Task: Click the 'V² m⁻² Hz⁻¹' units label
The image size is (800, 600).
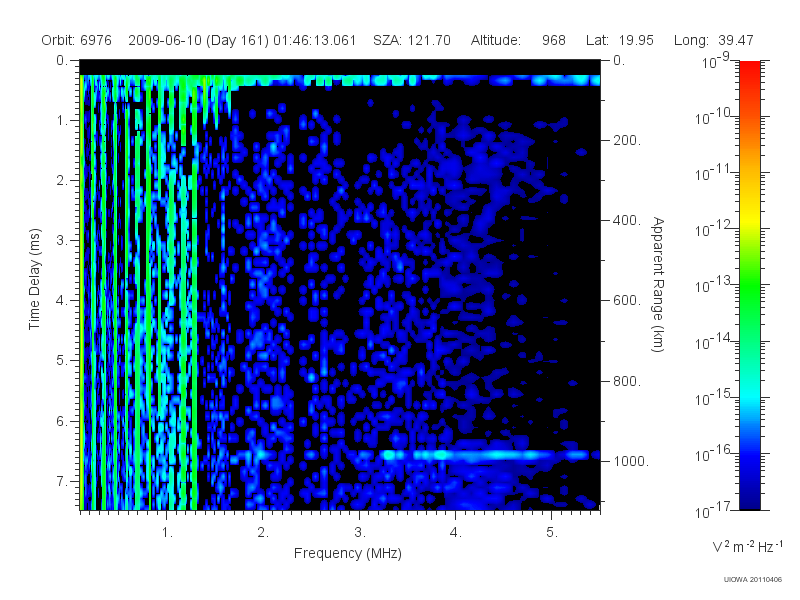Action: coord(747,546)
